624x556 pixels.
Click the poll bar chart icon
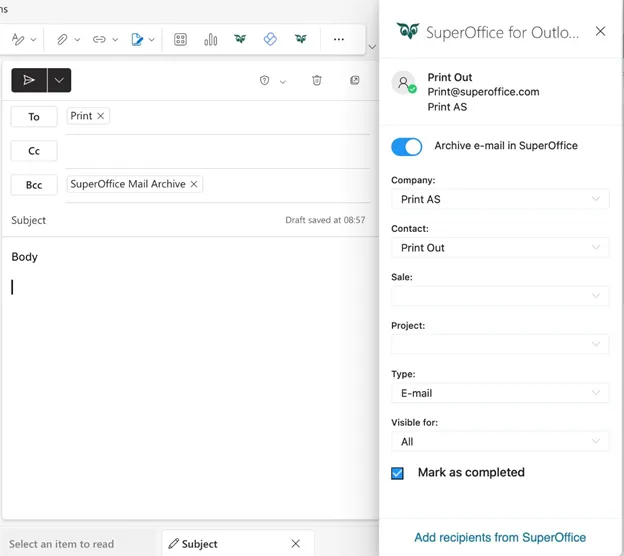(211, 40)
